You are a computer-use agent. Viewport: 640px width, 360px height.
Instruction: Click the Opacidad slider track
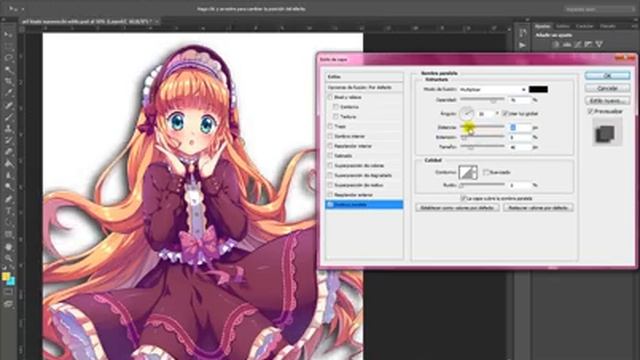click(x=482, y=99)
